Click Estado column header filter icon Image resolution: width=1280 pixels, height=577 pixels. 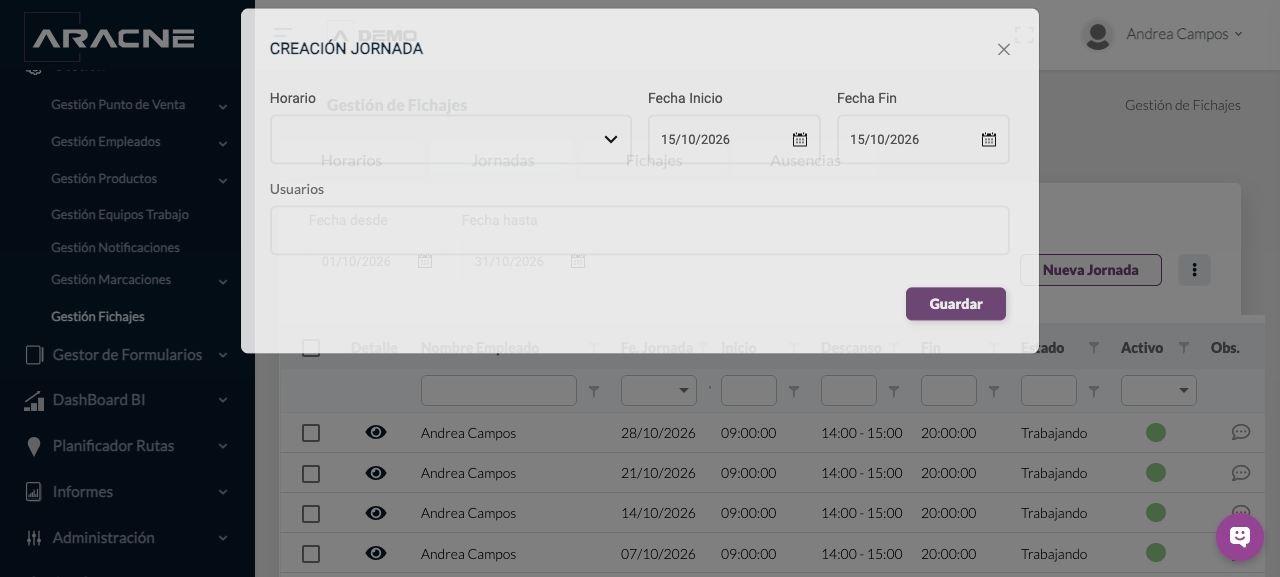(1094, 348)
